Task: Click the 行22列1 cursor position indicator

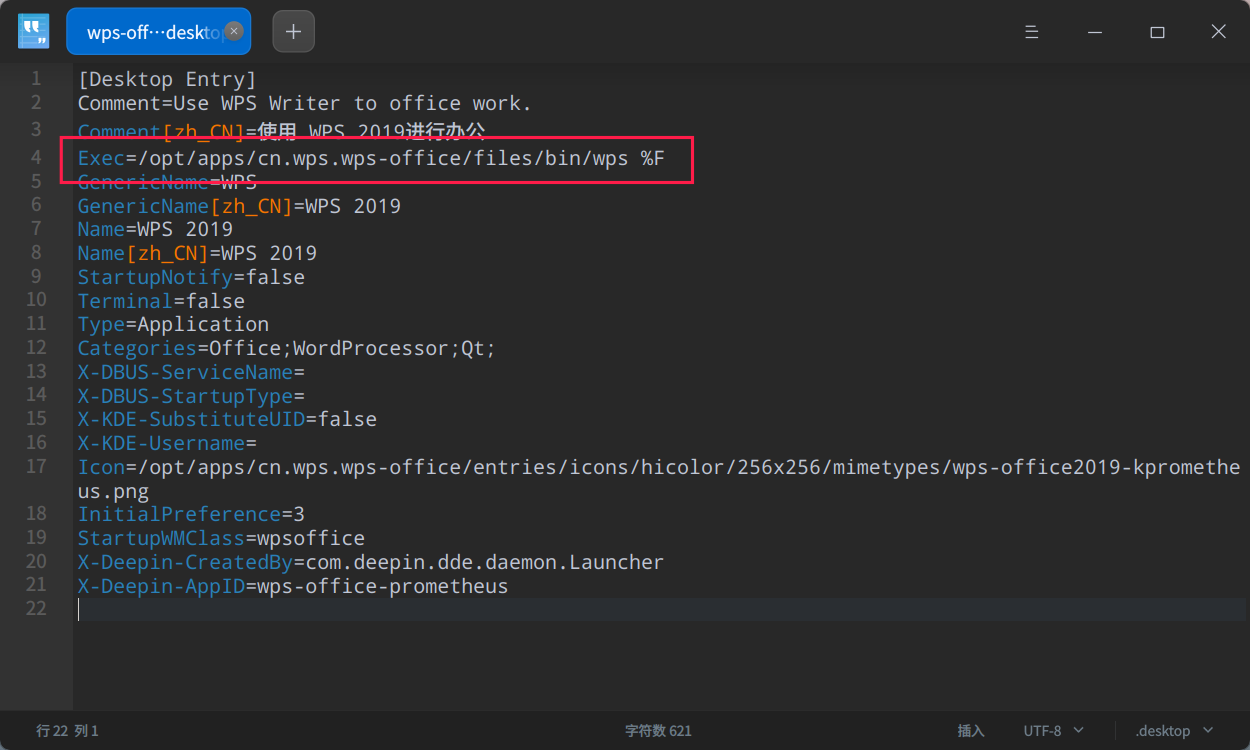Action: [67, 730]
